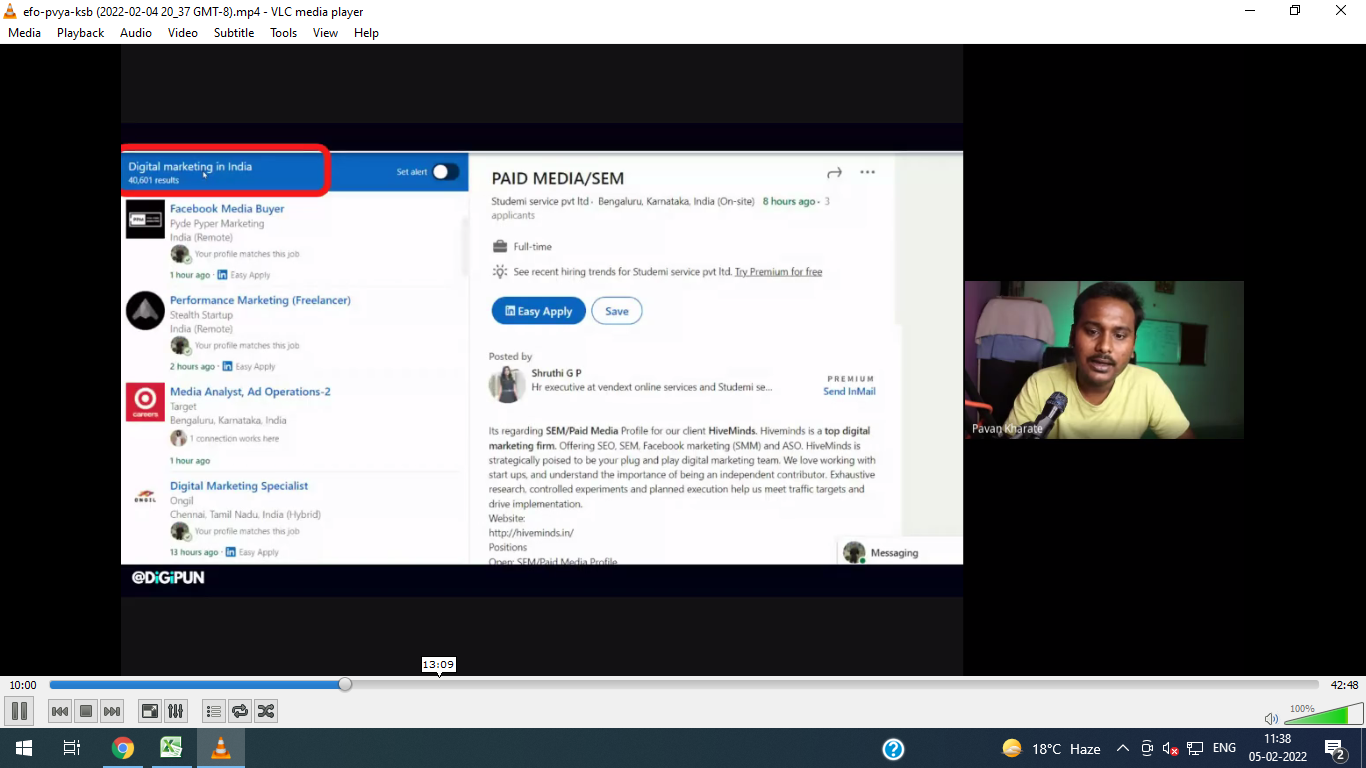Open the notification center icon
Viewport: 1366px width, 768px height.
point(1335,749)
